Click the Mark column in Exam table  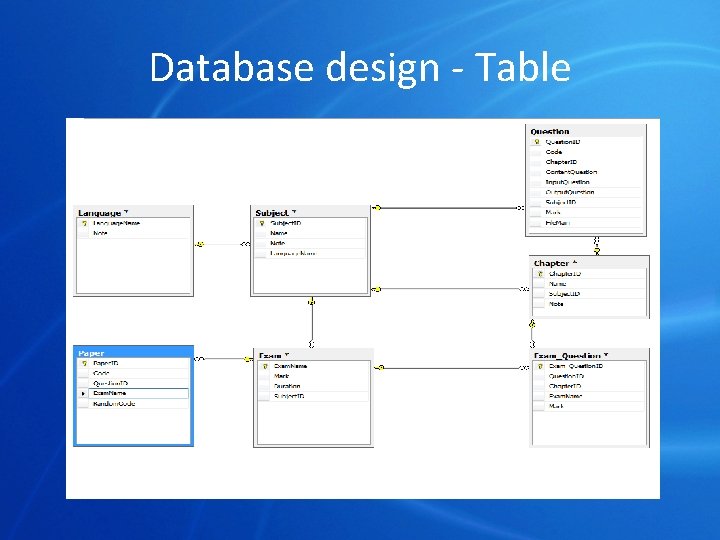click(314, 376)
